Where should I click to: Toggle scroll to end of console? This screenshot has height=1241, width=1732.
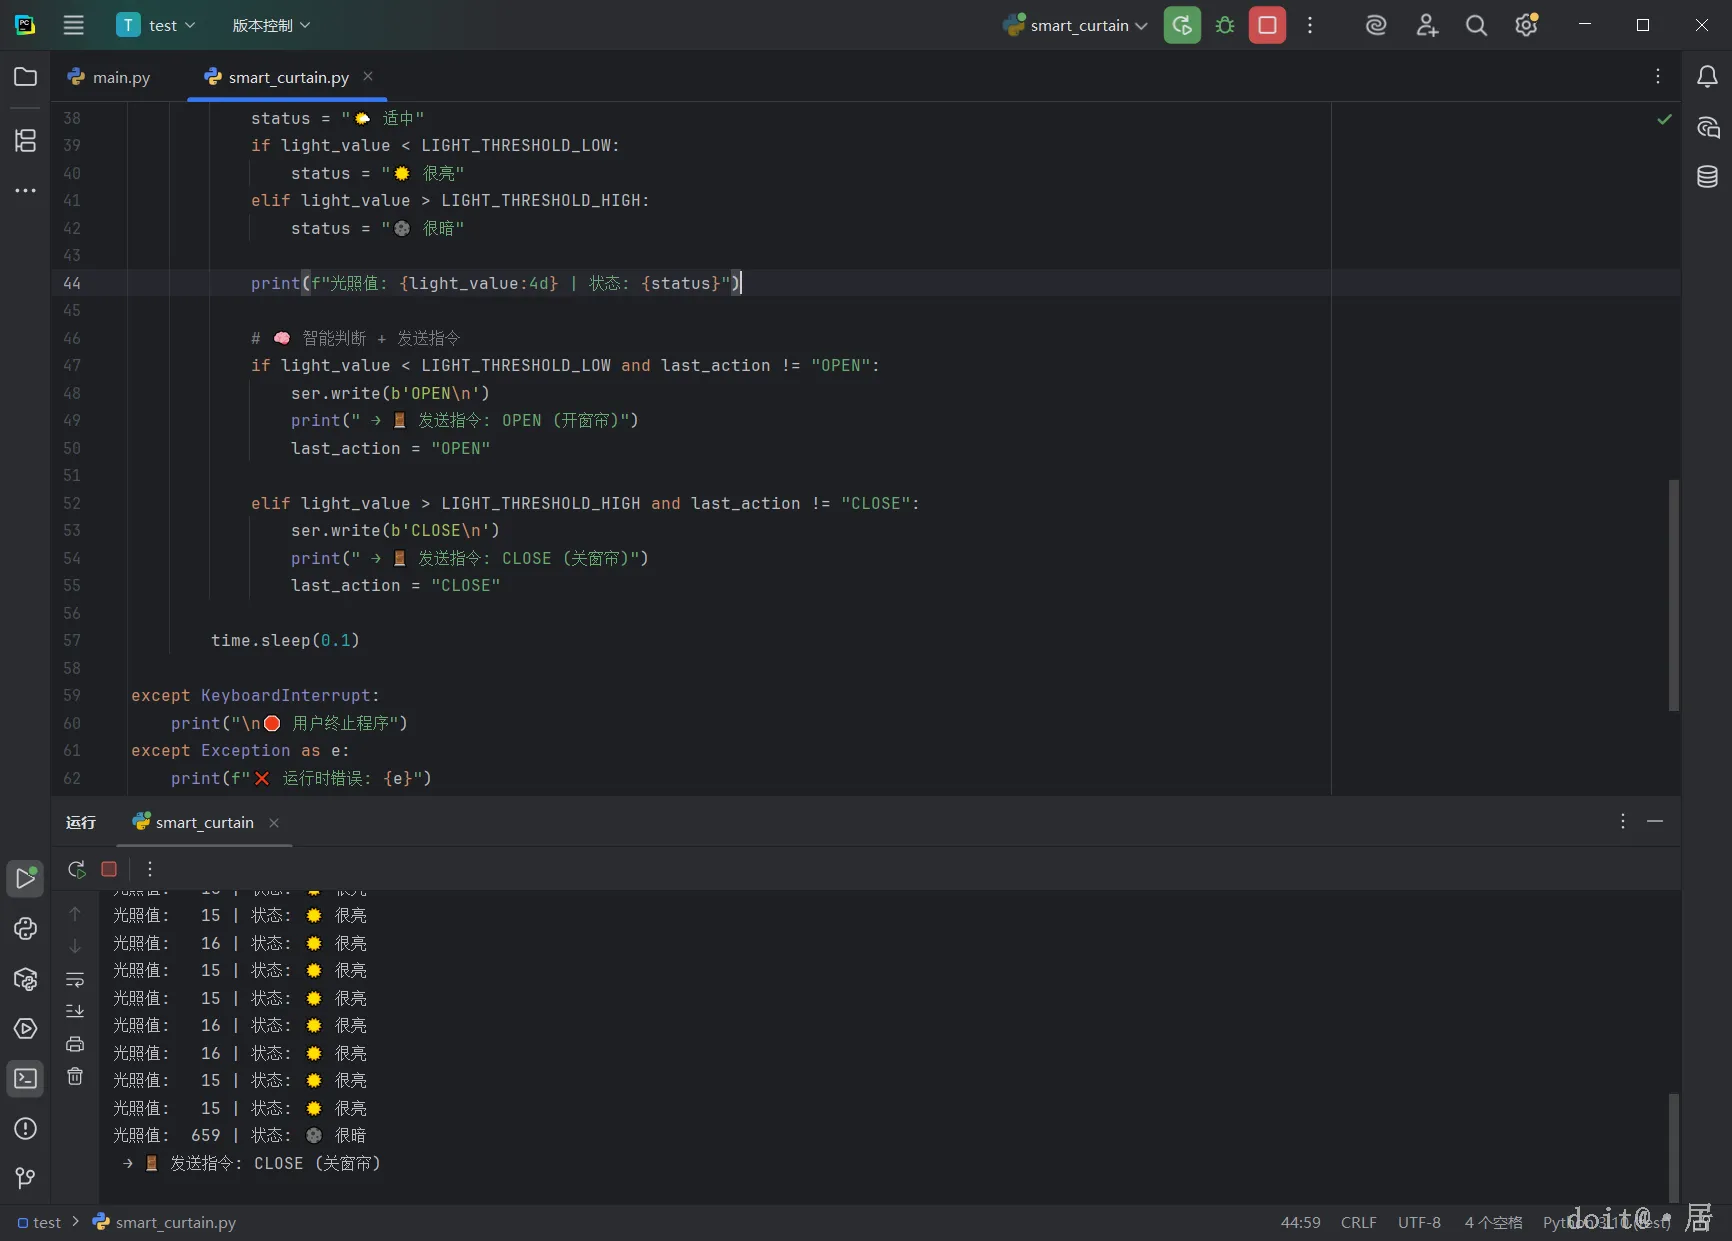tap(75, 1012)
